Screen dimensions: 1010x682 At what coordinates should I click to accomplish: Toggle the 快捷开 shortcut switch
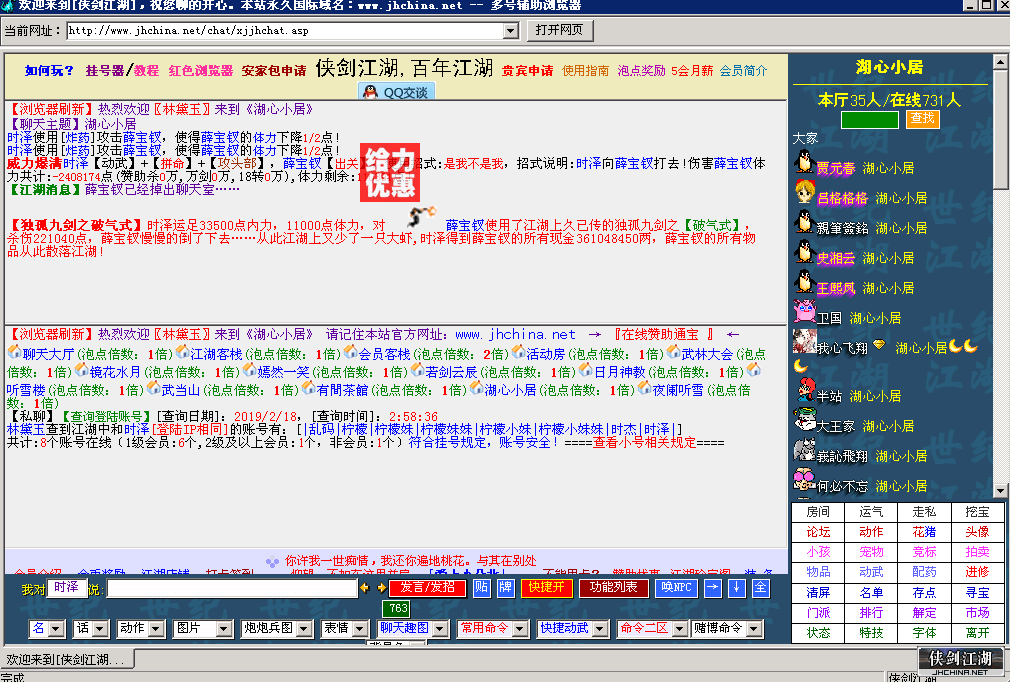(x=546, y=588)
